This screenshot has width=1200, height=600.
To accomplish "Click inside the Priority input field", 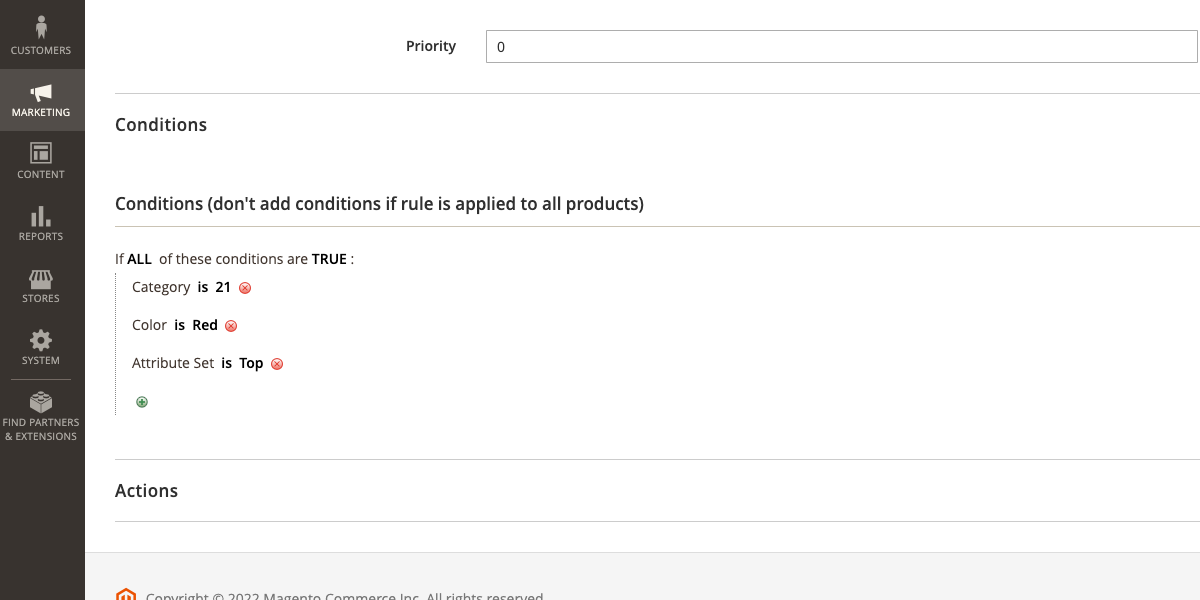I will pyautogui.click(x=840, y=46).
